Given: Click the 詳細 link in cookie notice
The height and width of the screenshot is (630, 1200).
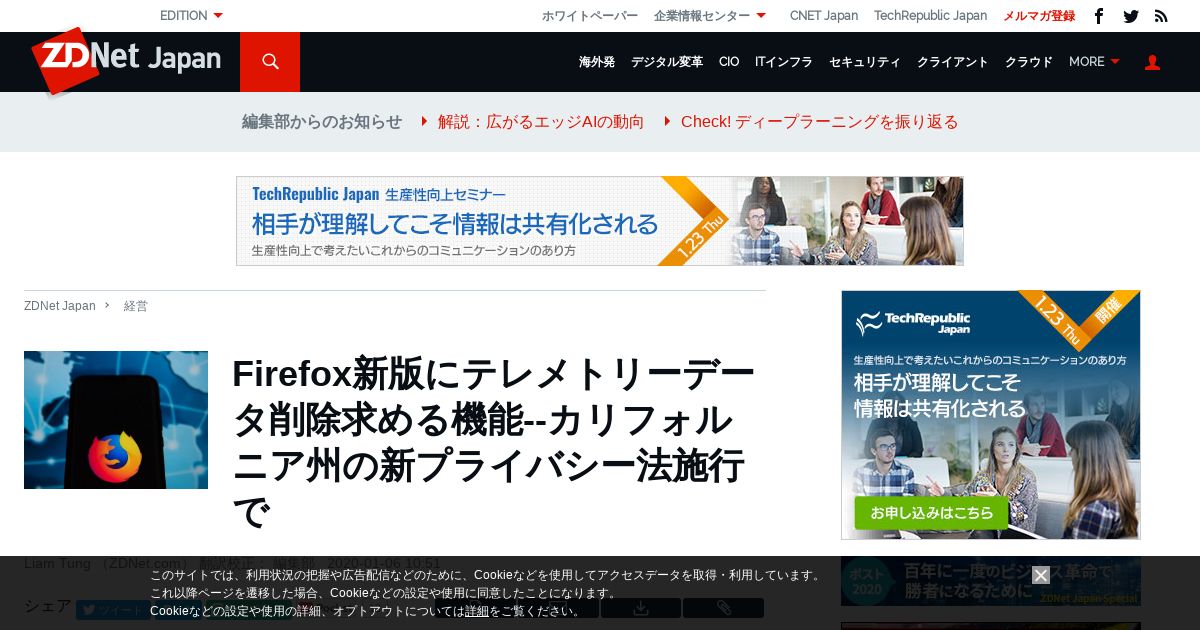Looking at the screenshot, I should pos(477,611).
